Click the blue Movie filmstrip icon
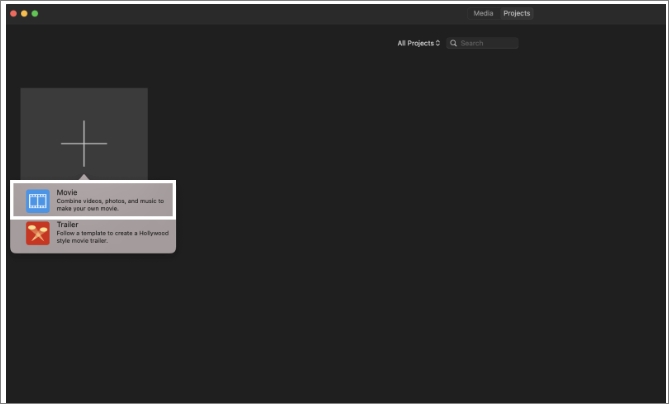Image resolution: width=669 pixels, height=404 pixels. click(x=38, y=201)
